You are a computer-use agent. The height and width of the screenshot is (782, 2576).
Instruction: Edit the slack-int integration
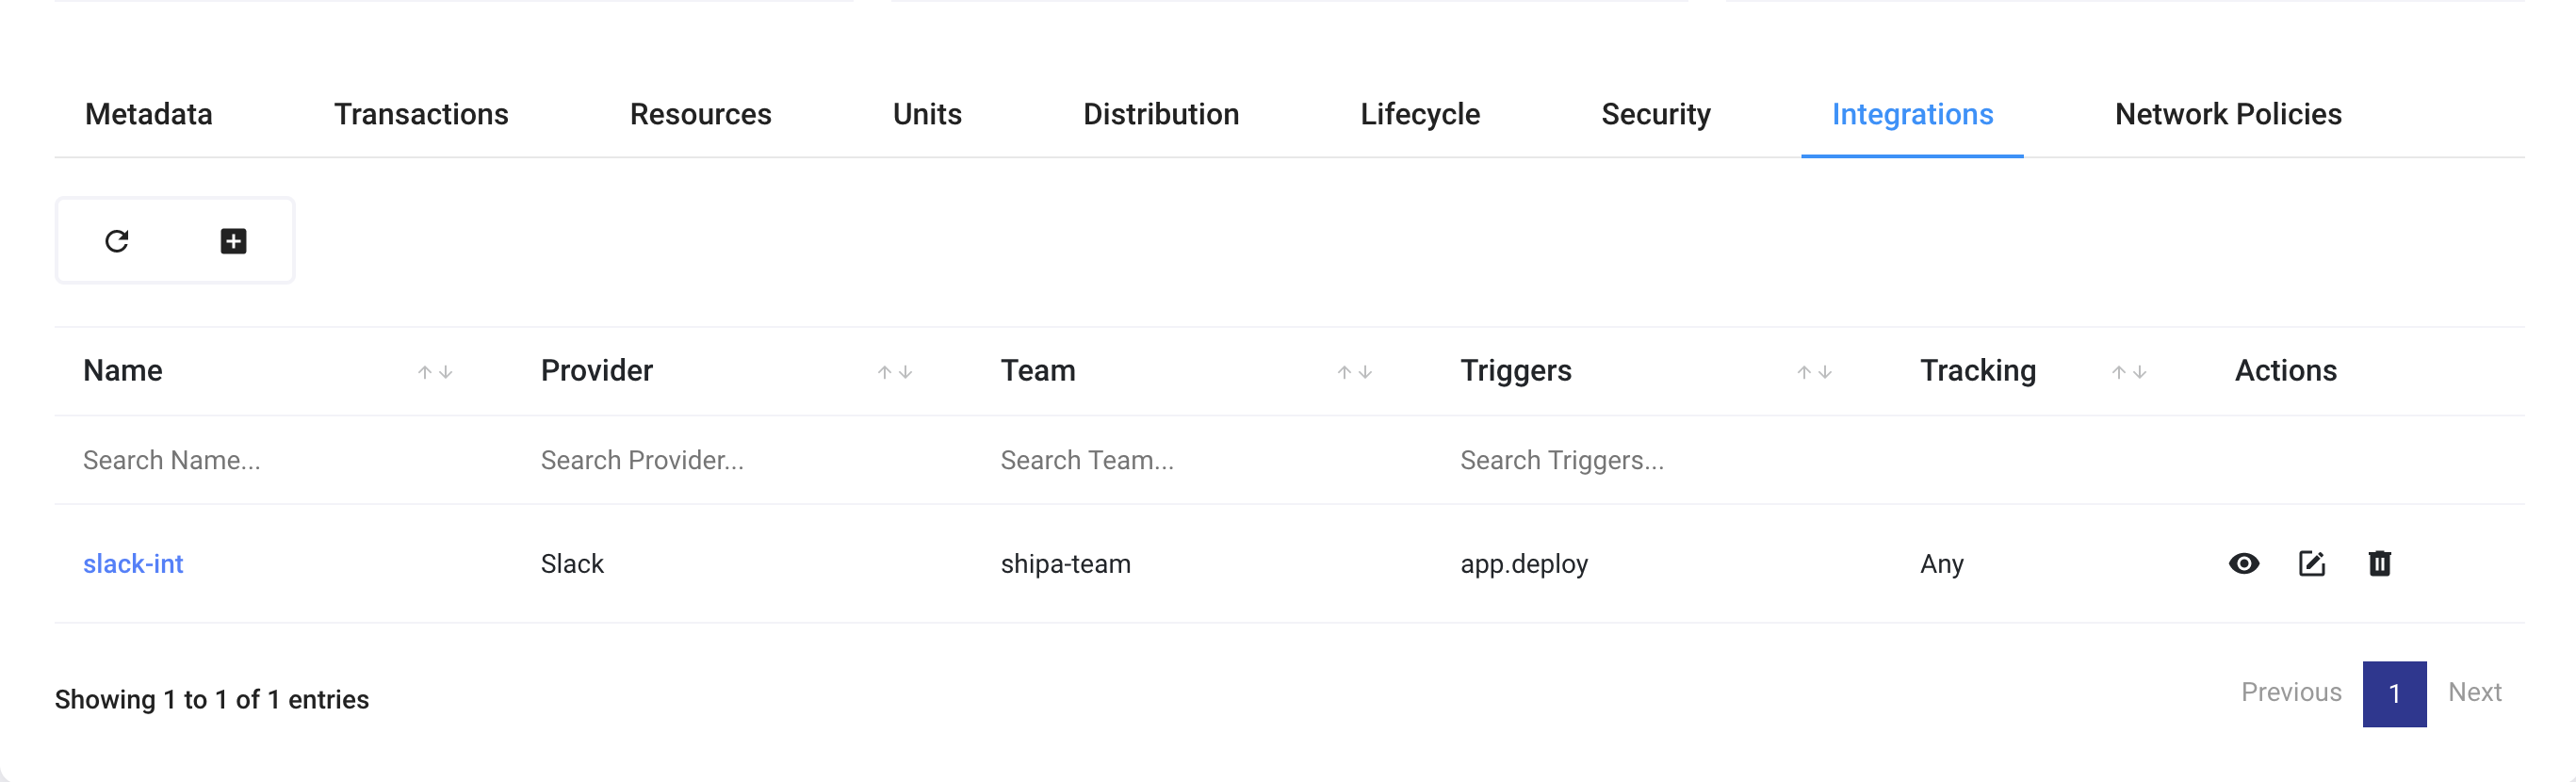coord(2312,564)
